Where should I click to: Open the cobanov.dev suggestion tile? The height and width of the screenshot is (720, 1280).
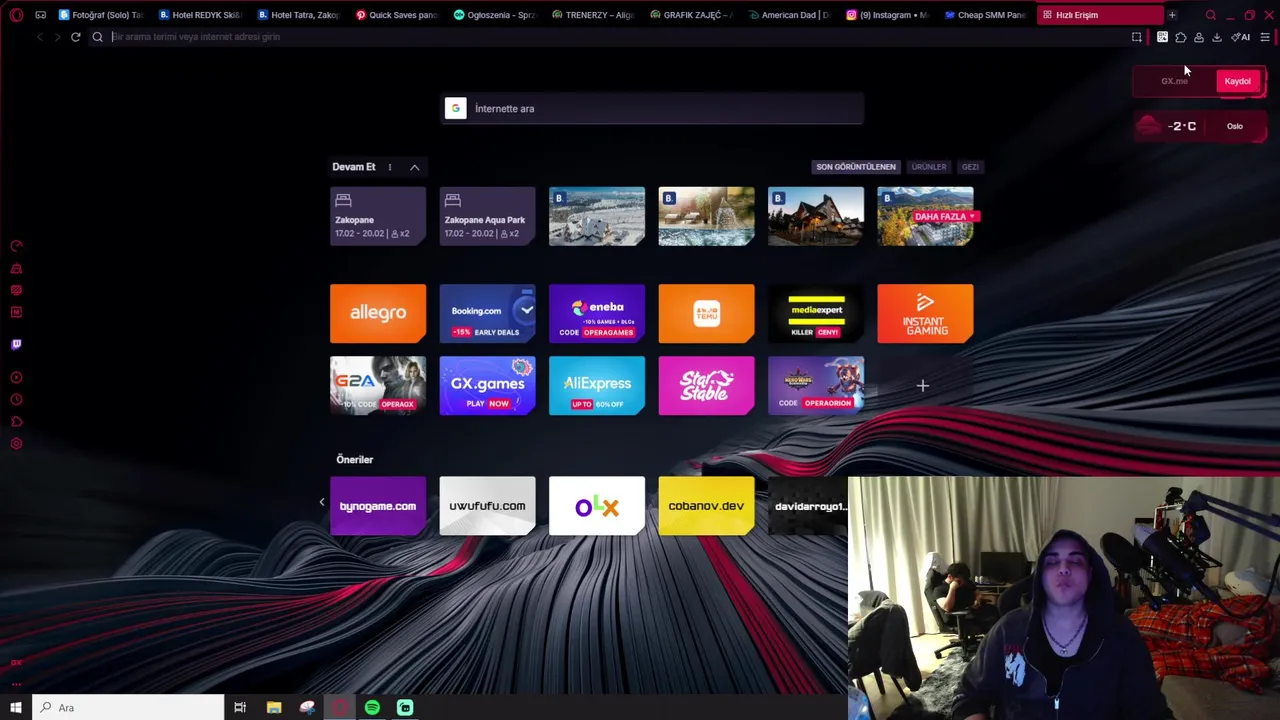coord(706,506)
